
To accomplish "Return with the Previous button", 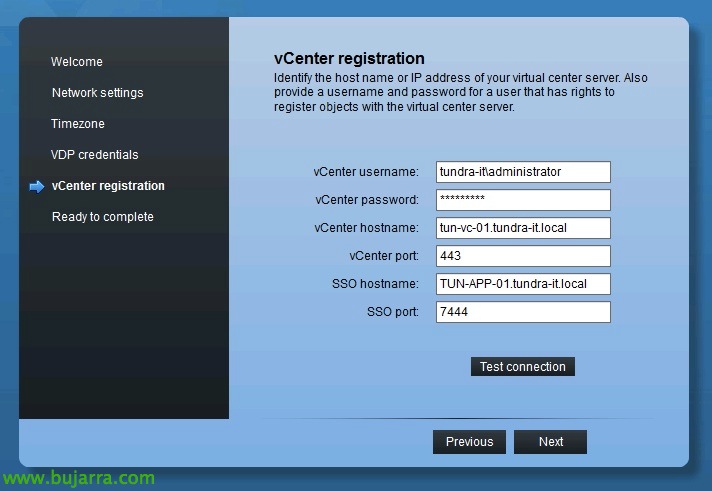I will click(x=469, y=442).
